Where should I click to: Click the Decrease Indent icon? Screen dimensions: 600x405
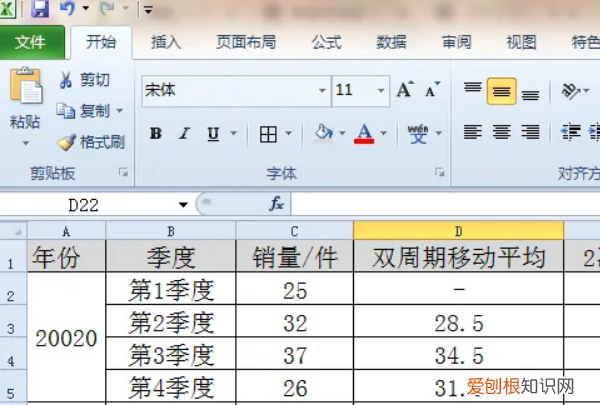pos(571,132)
